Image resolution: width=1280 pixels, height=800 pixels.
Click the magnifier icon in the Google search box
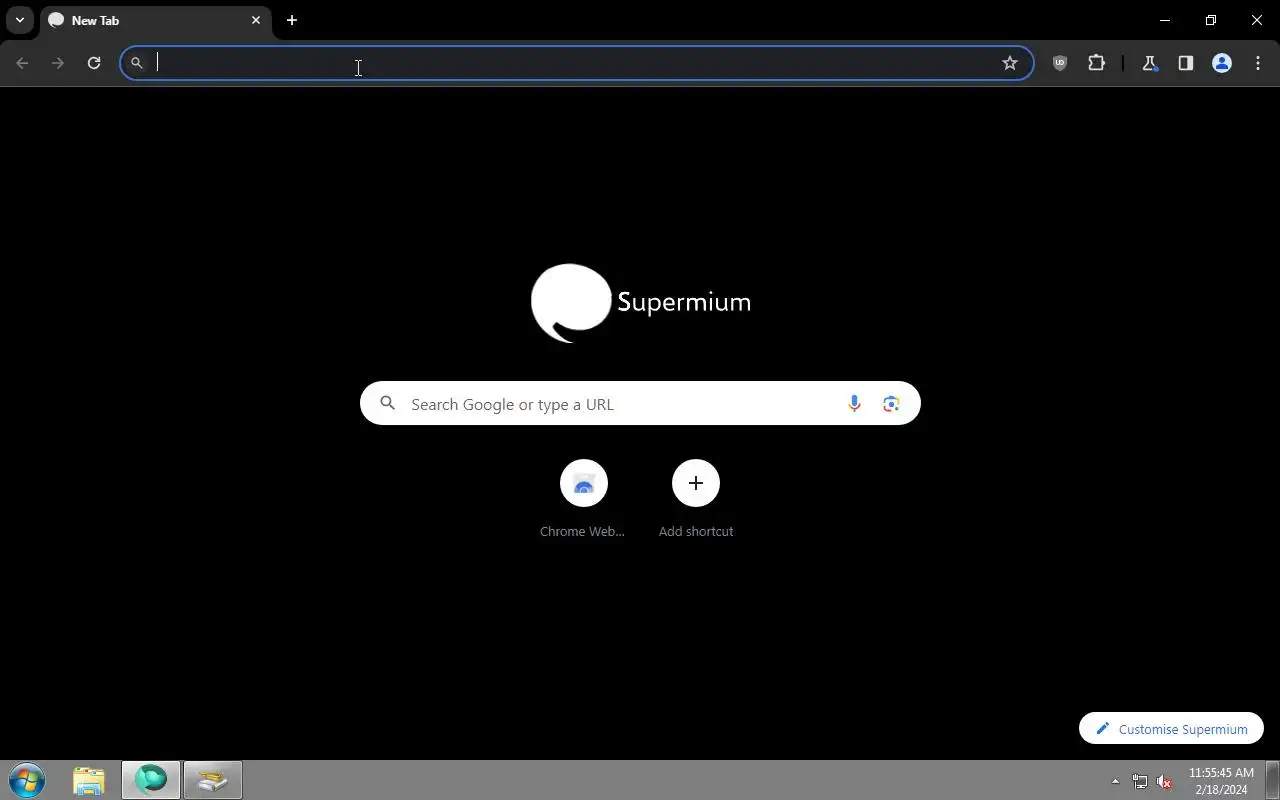tap(388, 404)
